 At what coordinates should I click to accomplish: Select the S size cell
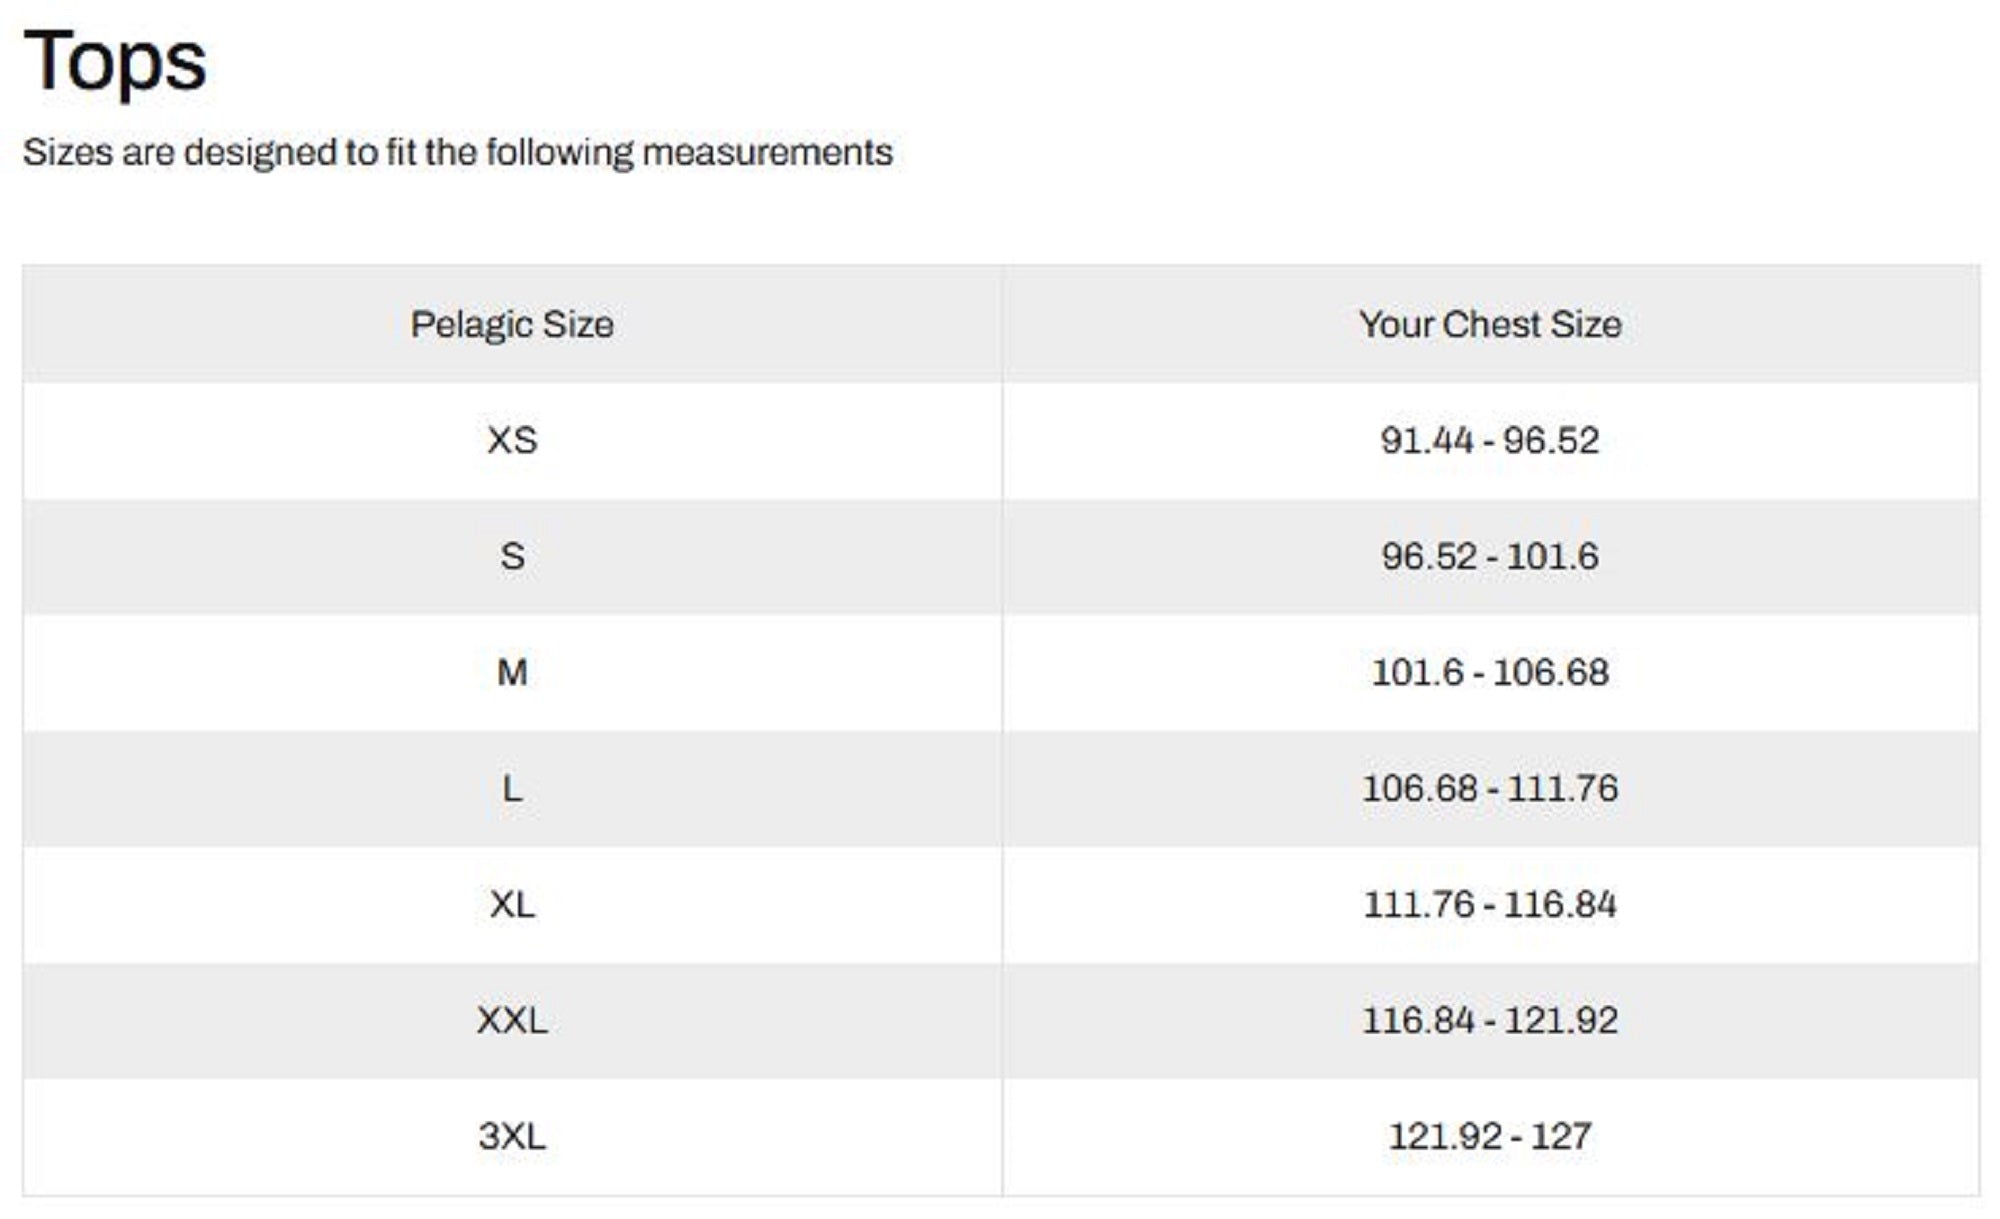(x=512, y=557)
